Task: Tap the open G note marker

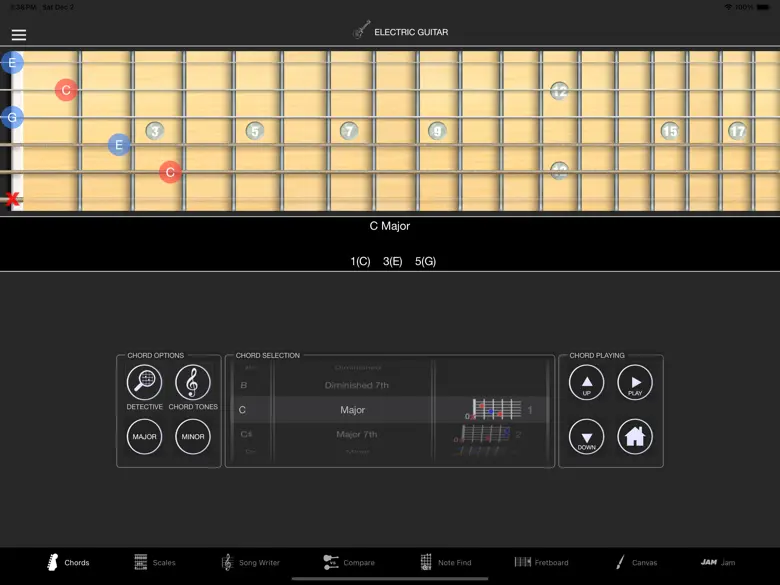Action: pyautogui.click(x=12, y=117)
